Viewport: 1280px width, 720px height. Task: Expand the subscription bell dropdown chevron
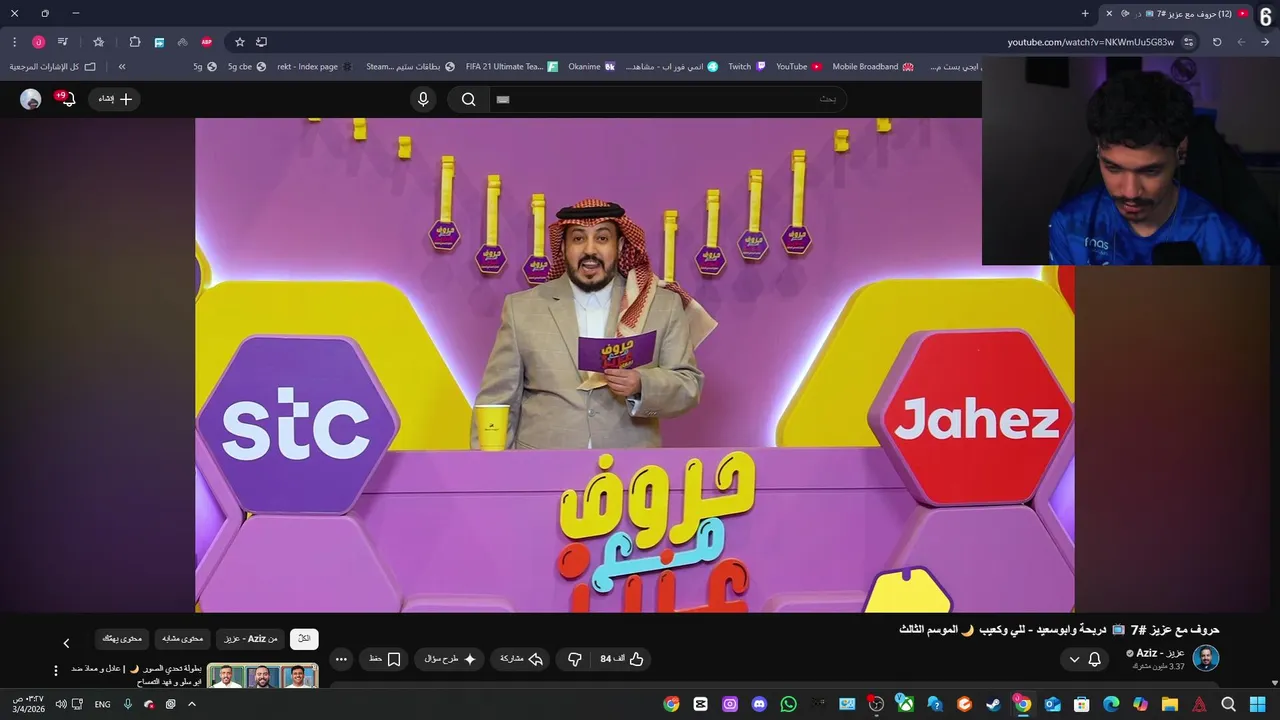[x=1074, y=659]
